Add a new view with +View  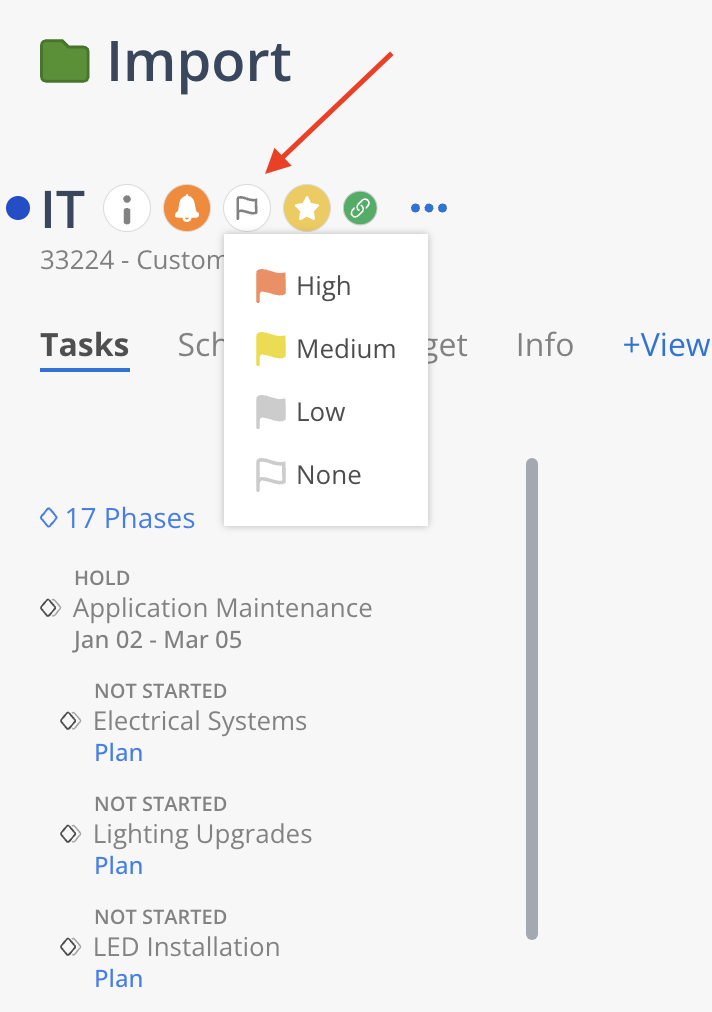[665, 346]
